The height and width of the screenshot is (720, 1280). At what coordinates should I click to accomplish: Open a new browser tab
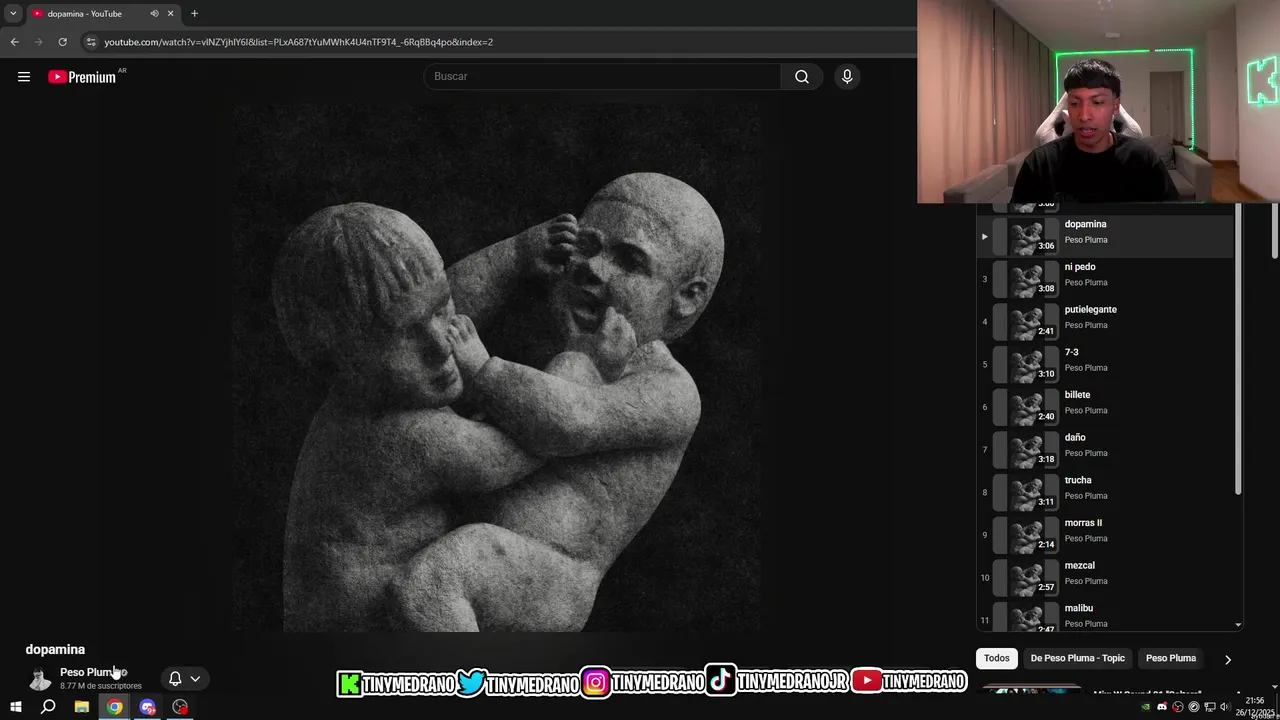click(x=194, y=13)
